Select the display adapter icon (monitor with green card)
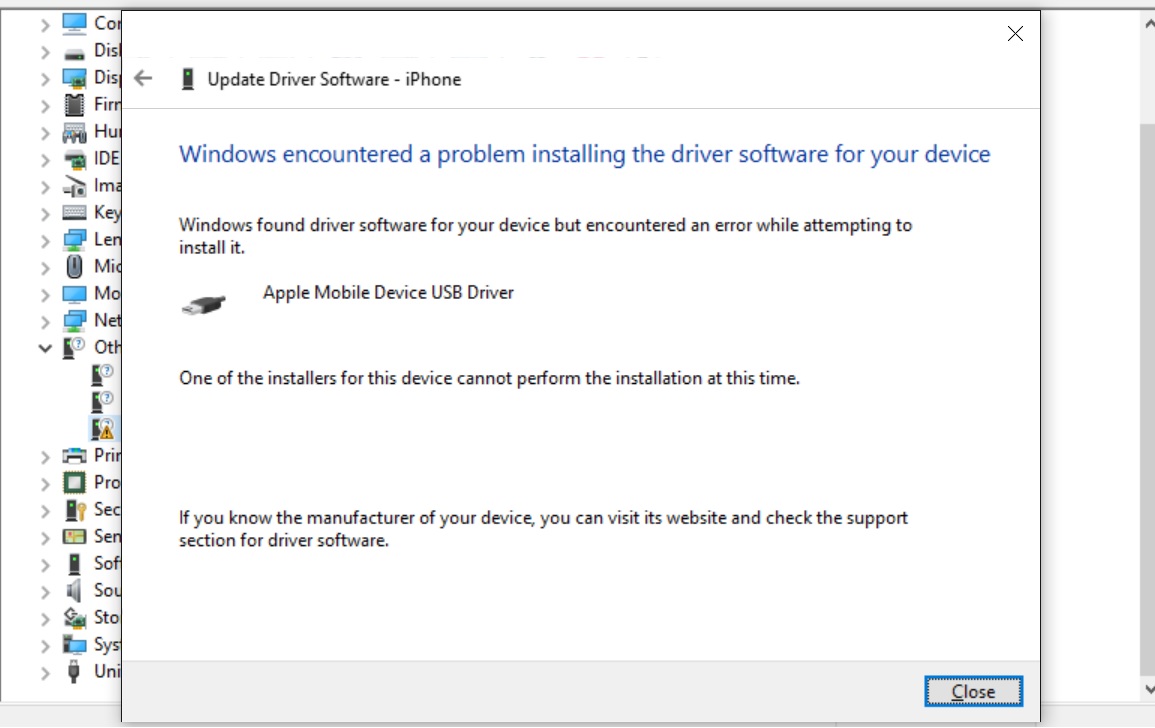 pos(74,77)
